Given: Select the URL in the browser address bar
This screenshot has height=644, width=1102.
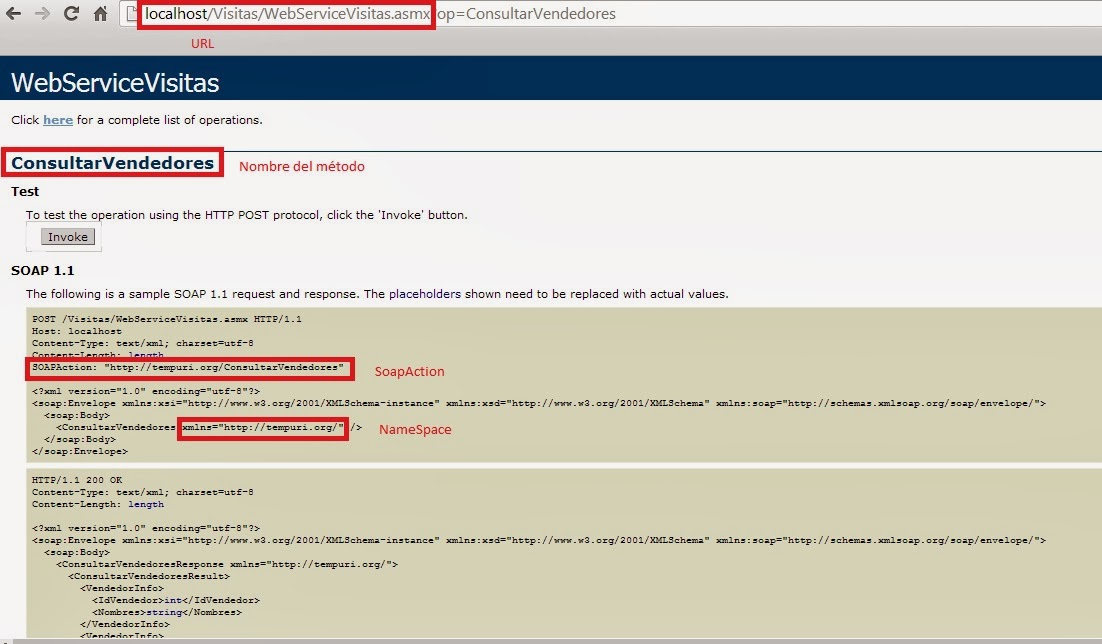Looking at the screenshot, I should (285, 14).
